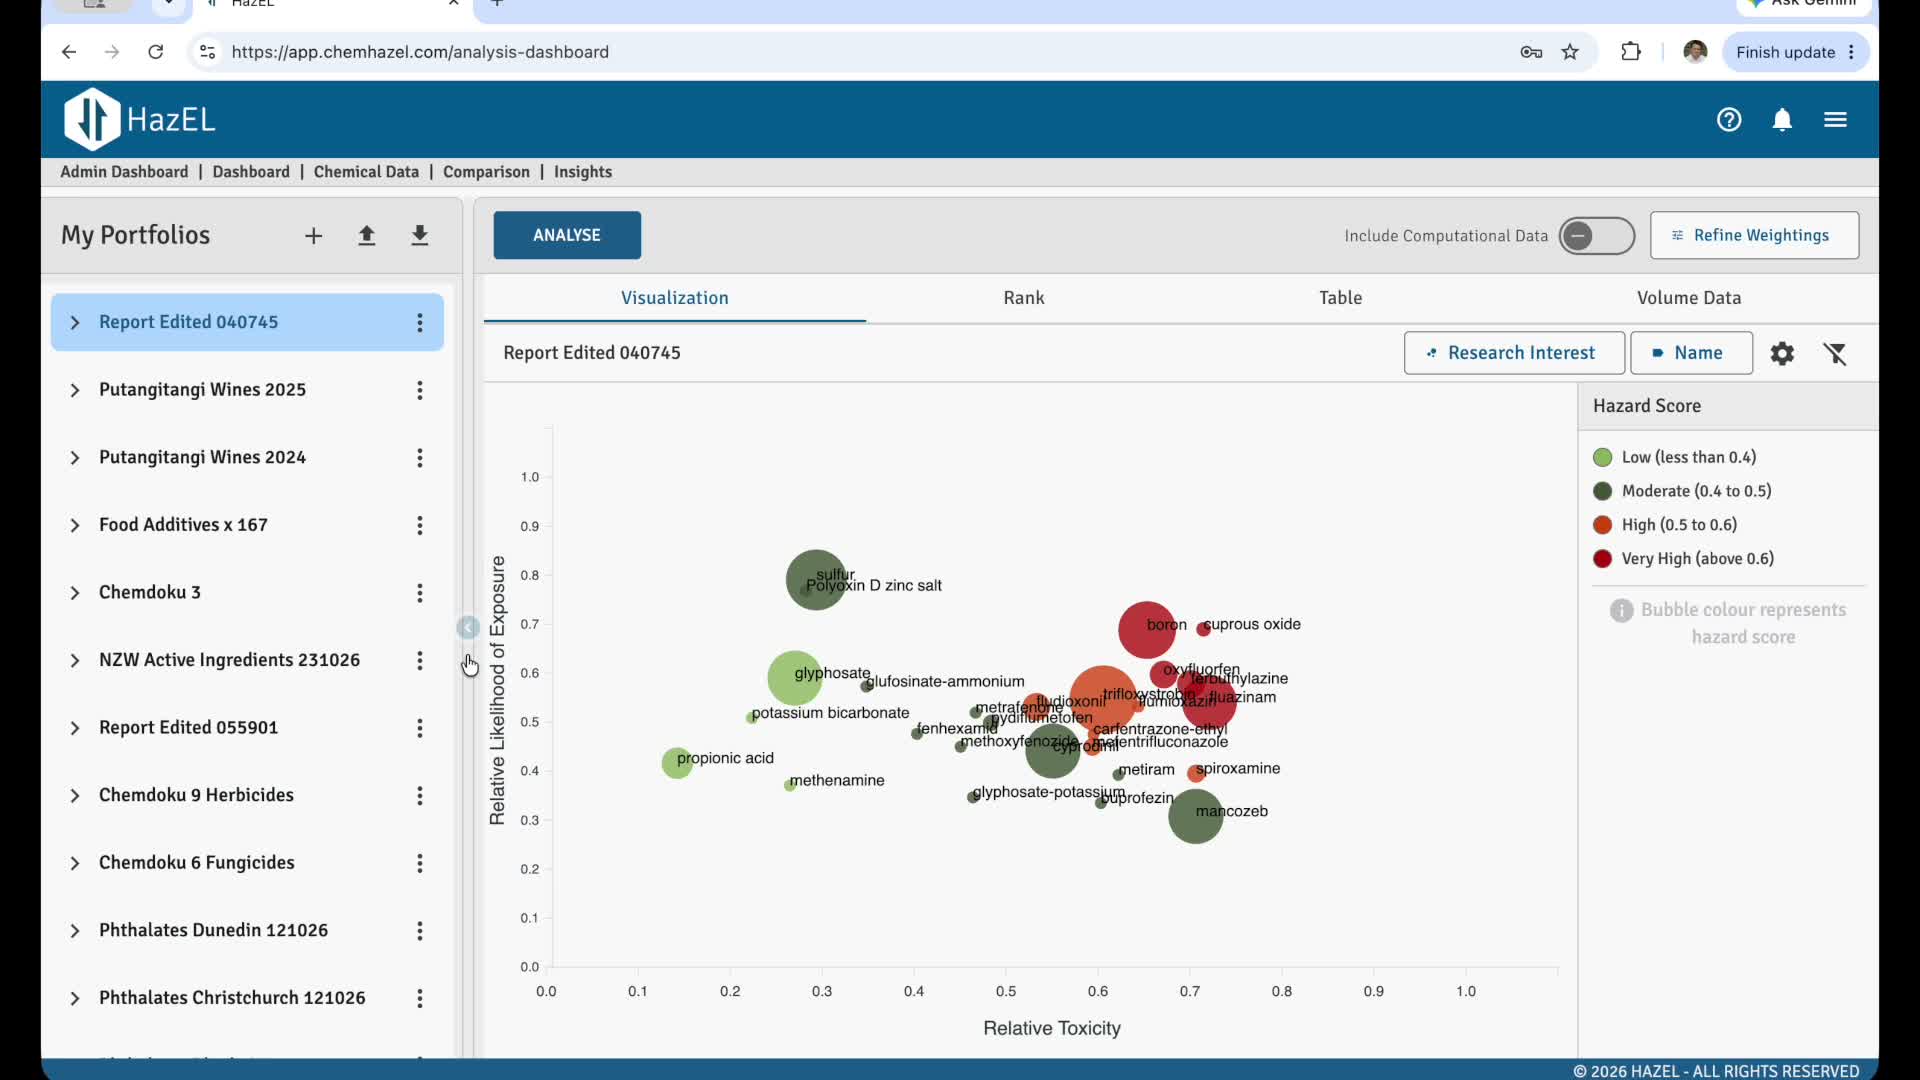1920x1080 pixels.
Task: Click the ANALYSE button
Action: 567,235
